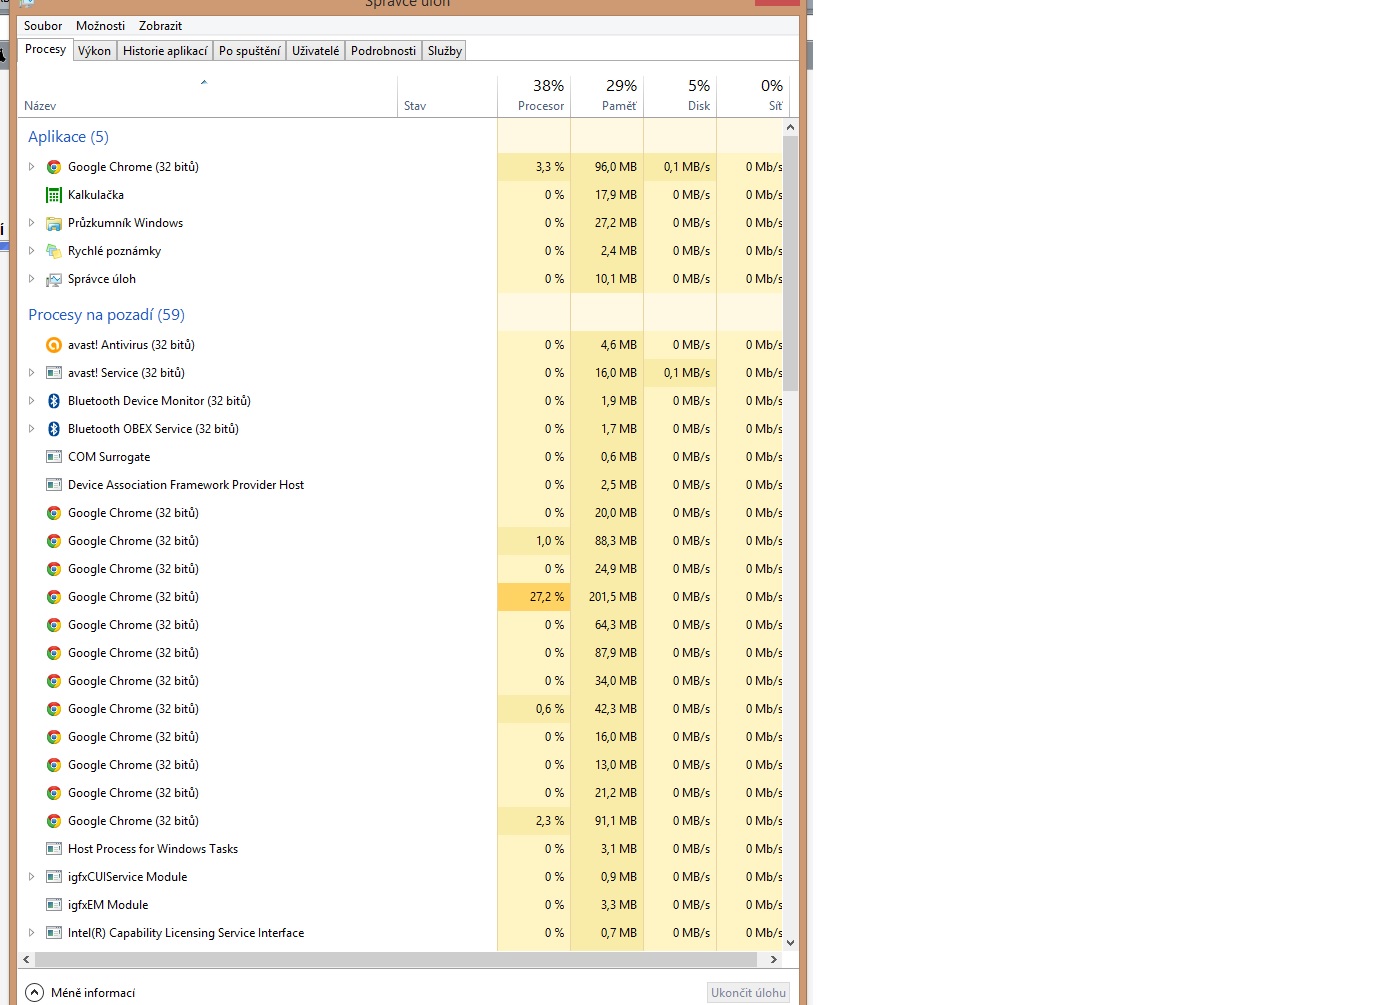The height and width of the screenshot is (1005, 1400).
Task: Click the horizontal scrollbar left arrow
Action: (x=26, y=959)
